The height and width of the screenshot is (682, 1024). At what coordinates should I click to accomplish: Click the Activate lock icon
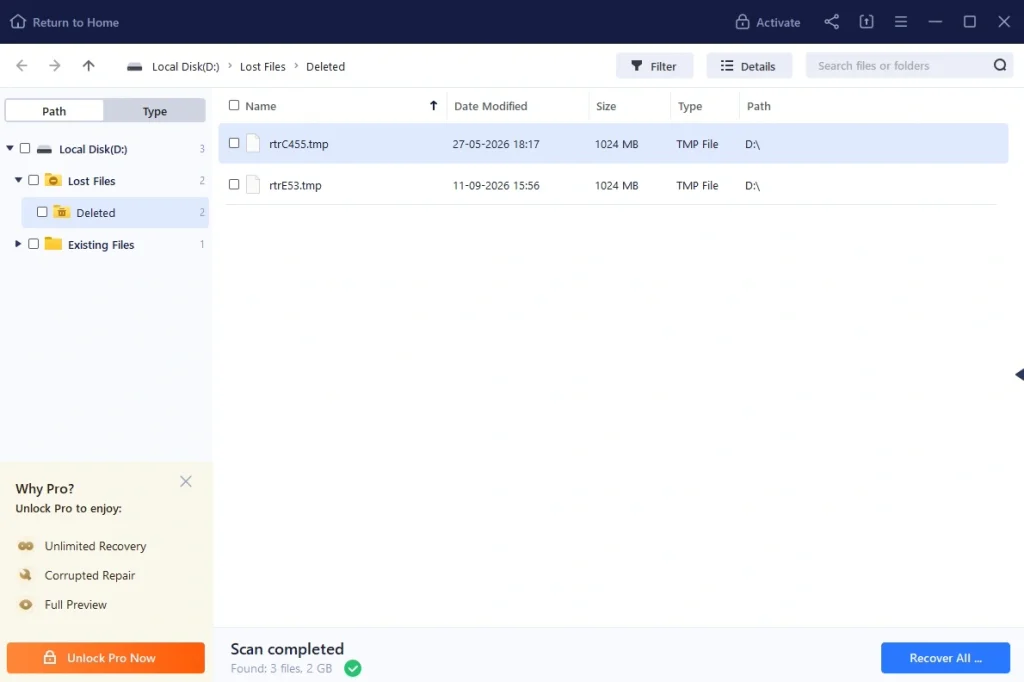(x=742, y=22)
